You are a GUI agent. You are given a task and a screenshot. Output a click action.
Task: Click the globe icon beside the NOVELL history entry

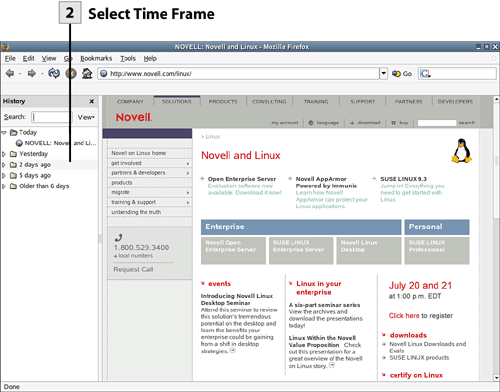(19, 143)
